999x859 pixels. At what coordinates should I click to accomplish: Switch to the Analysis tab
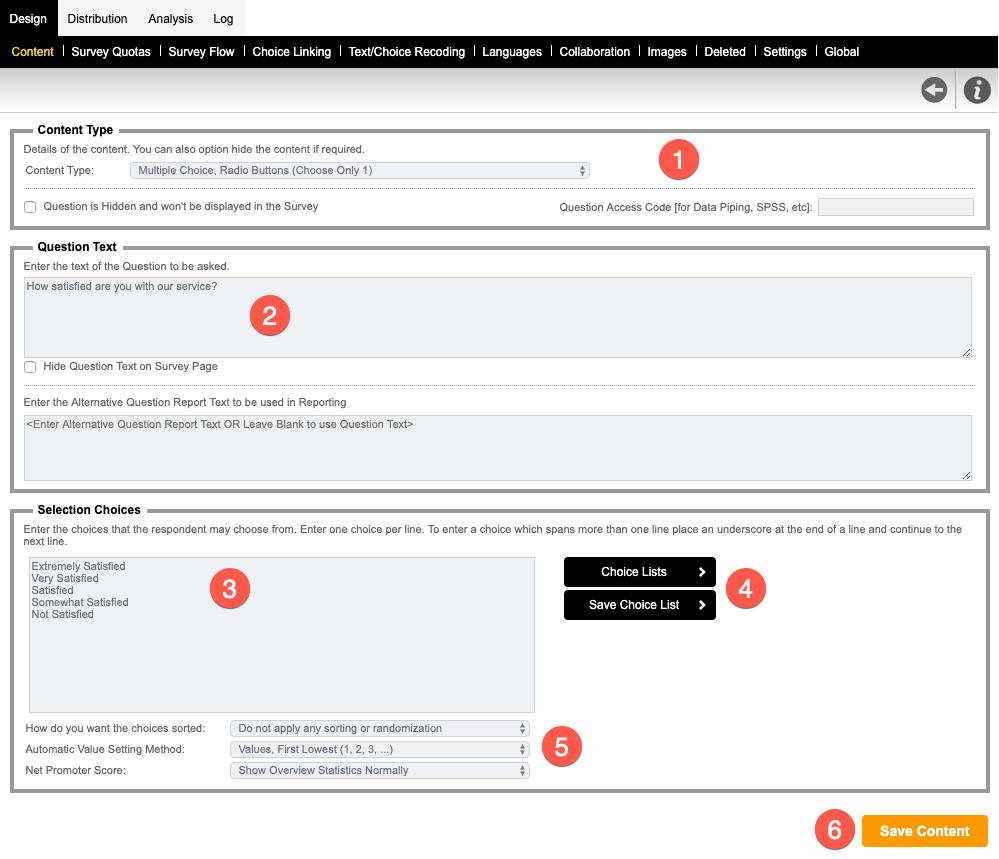pyautogui.click(x=171, y=19)
